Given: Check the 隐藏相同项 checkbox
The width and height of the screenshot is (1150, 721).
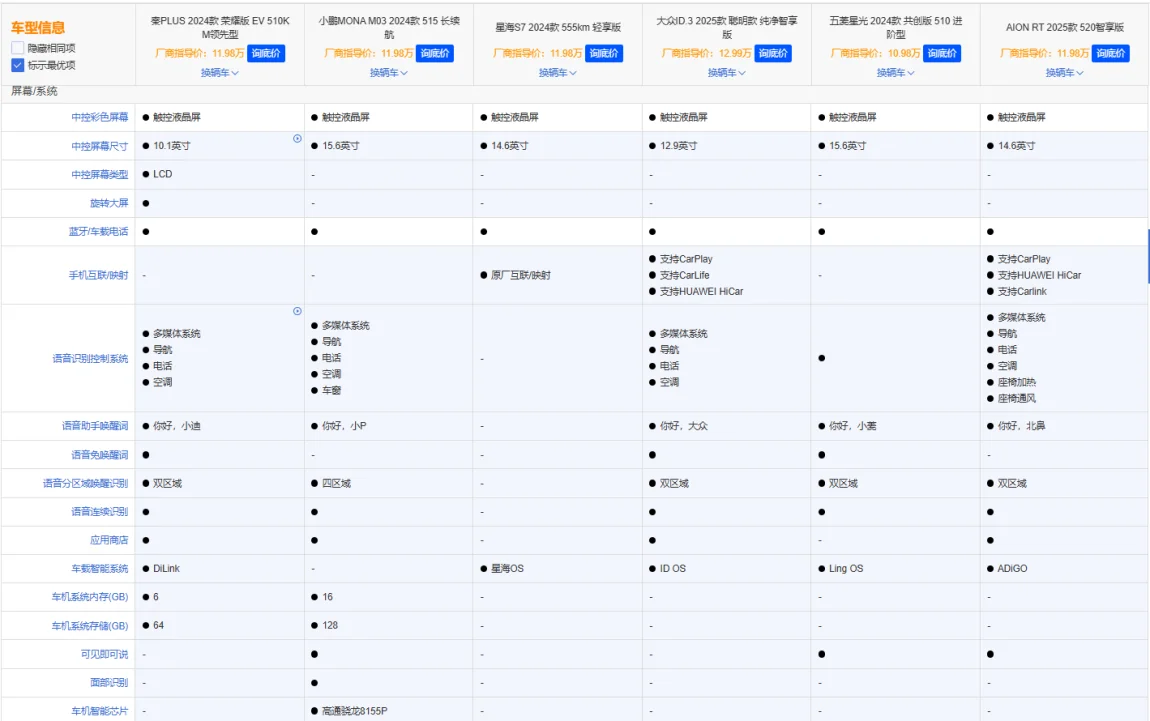Looking at the screenshot, I should click(18, 48).
